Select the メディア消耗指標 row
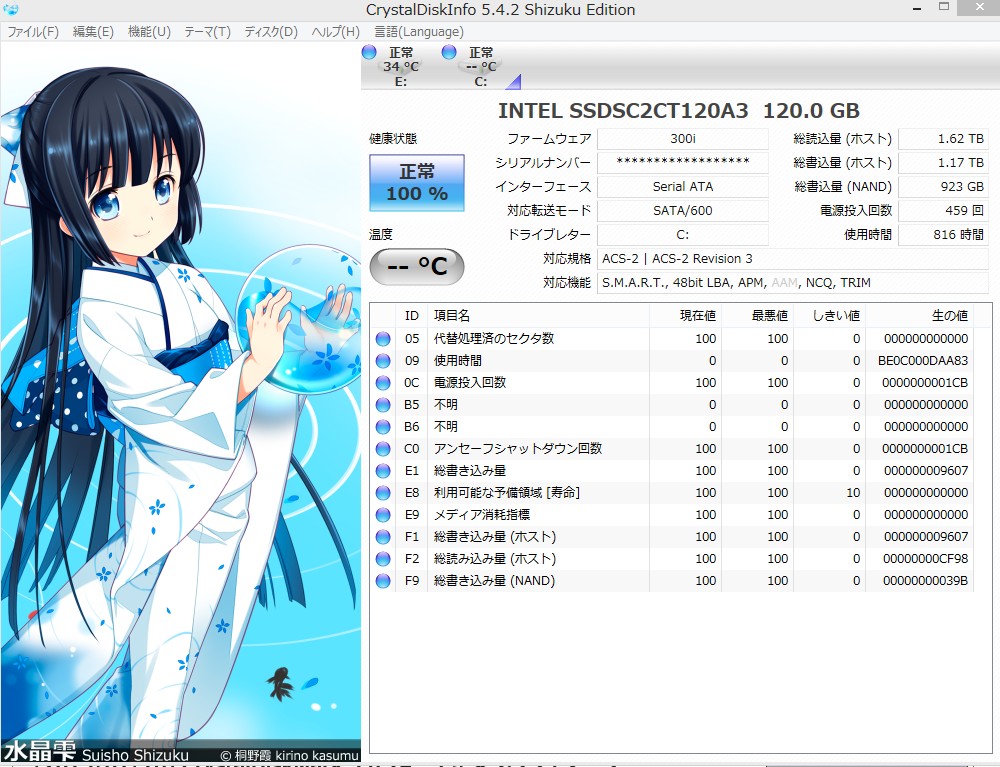This screenshot has height=767, width=1000. [672, 515]
